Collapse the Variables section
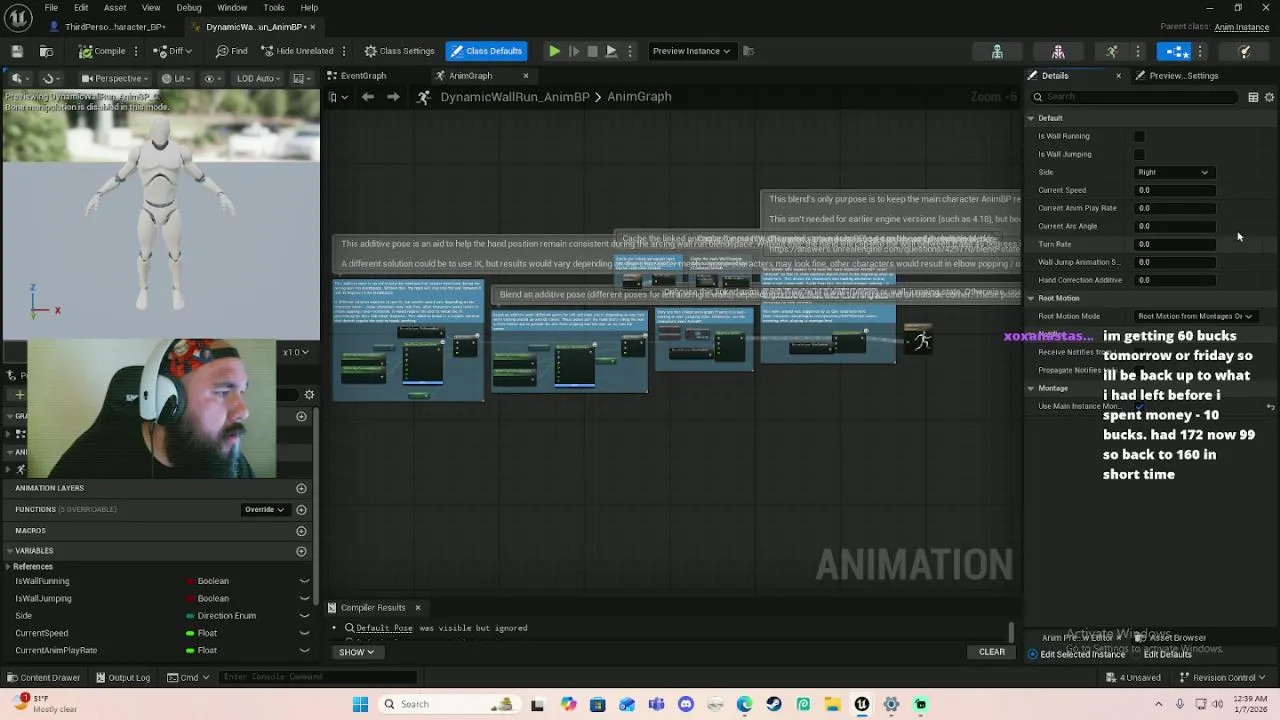Image resolution: width=1280 pixels, height=720 pixels. point(9,551)
